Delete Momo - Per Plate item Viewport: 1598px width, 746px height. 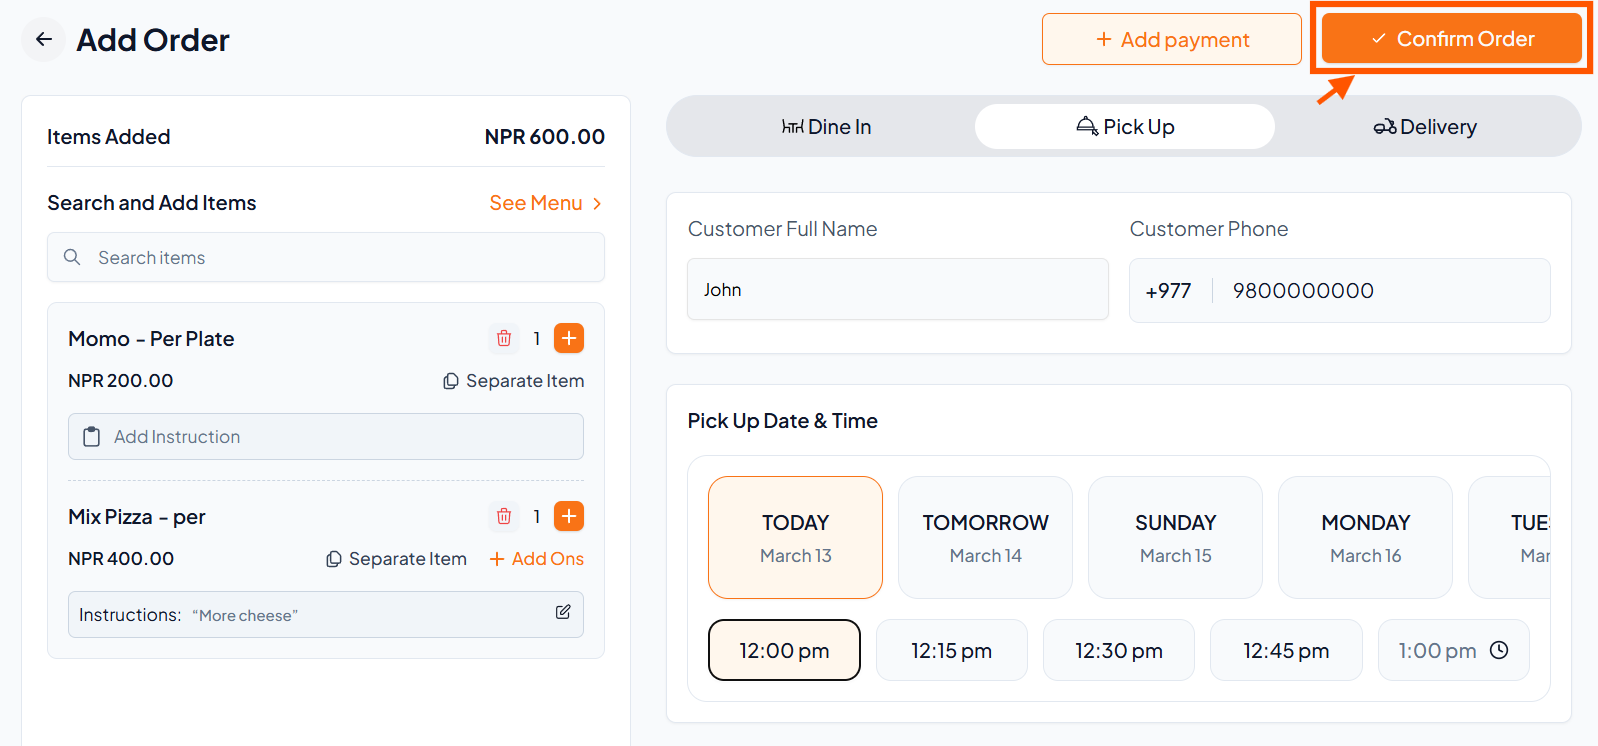504,339
